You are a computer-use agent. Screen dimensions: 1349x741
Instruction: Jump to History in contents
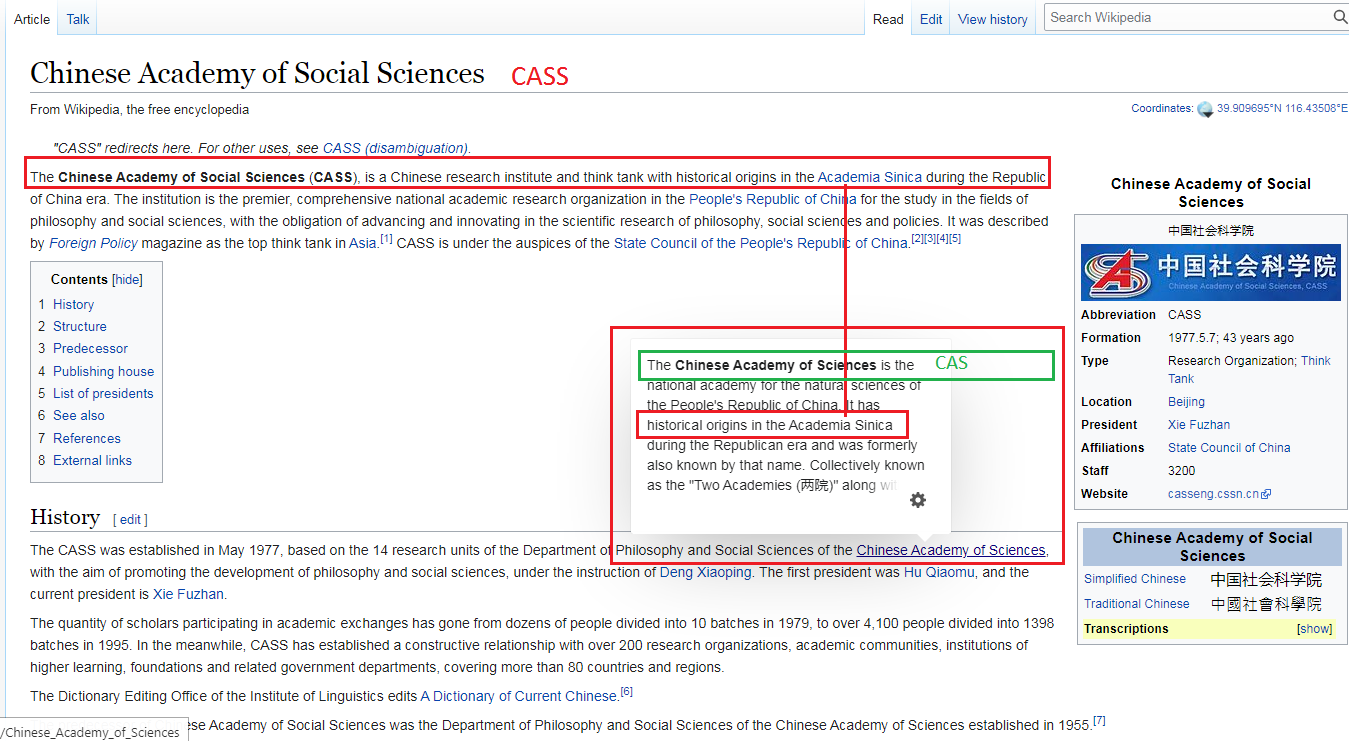pos(73,304)
